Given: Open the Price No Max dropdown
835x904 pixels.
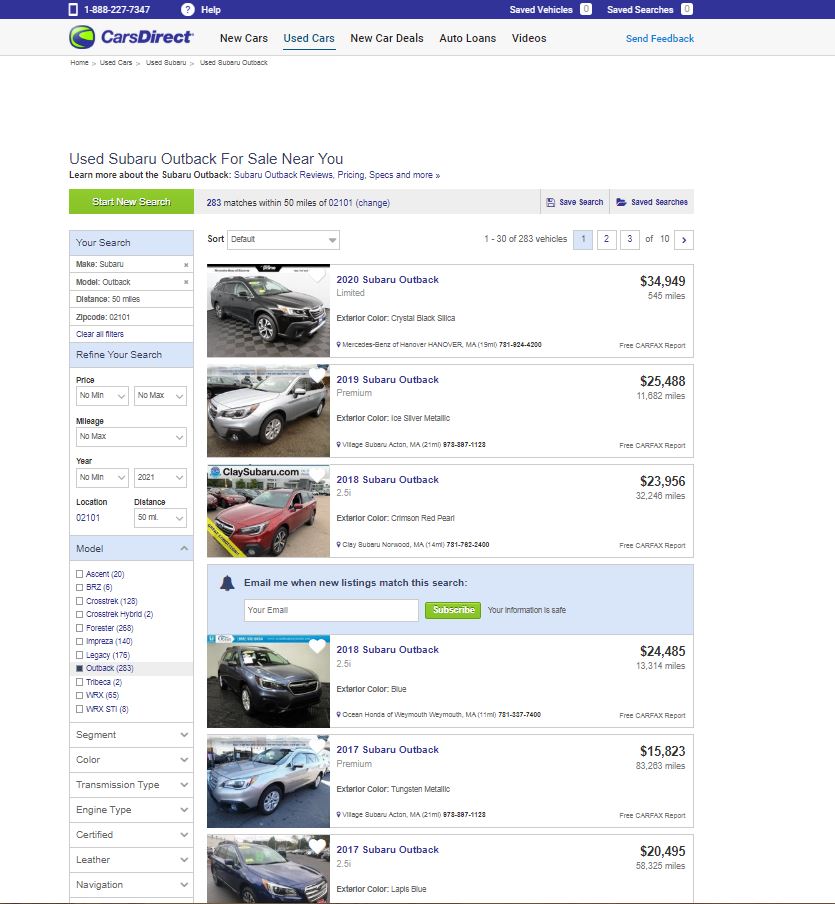Looking at the screenshot, I should pyautogui.click(x=160, y=396).
